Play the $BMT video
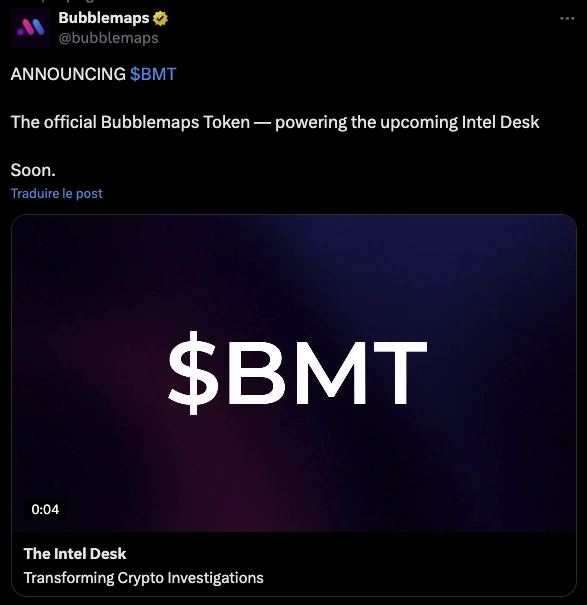The image size is (587, 605). click(x=294, y=373)
